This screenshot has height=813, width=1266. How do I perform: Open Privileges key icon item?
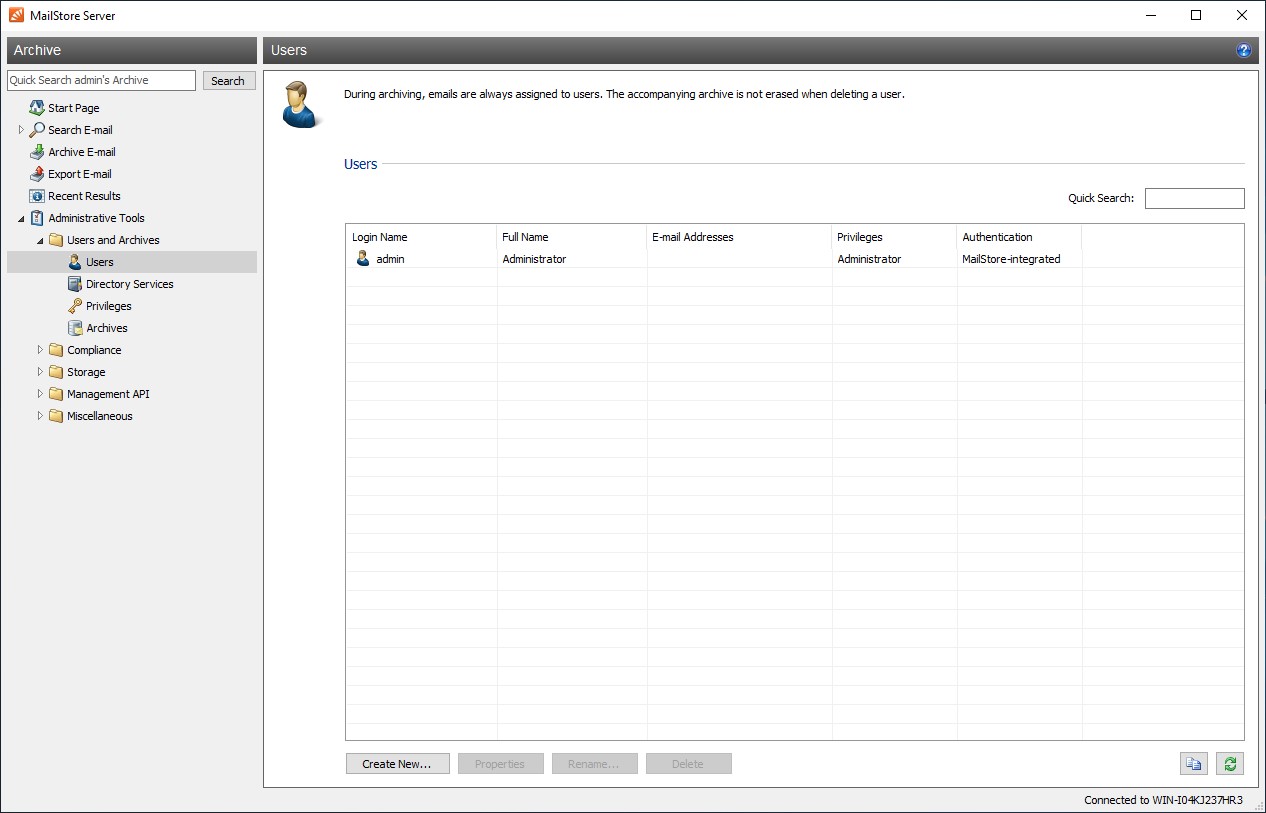click(108, 306)
